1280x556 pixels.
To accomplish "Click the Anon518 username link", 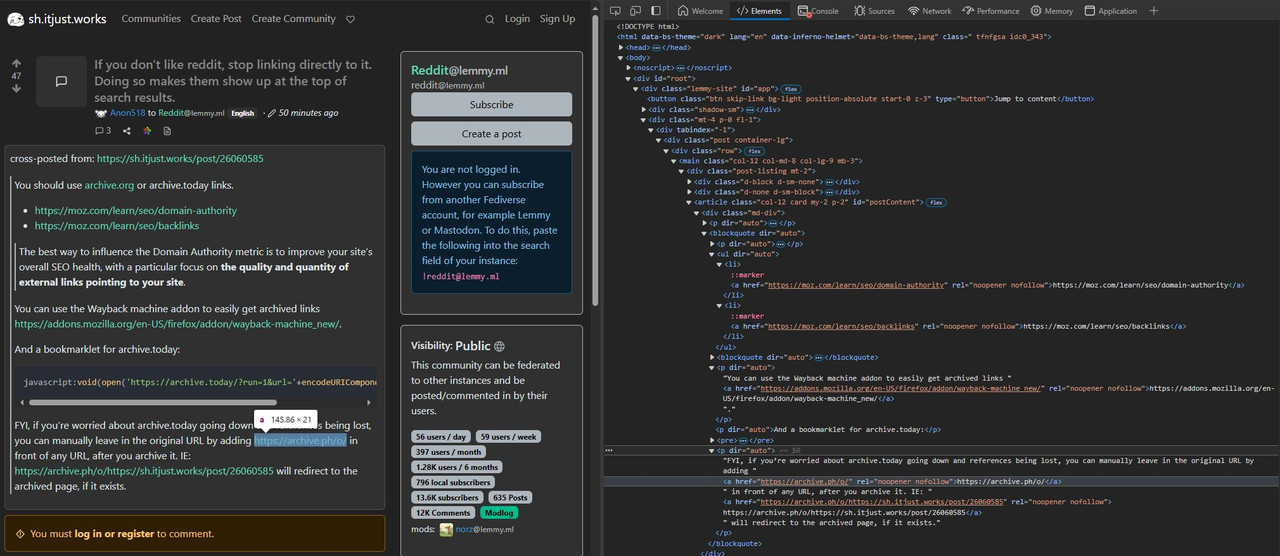I will click(127, 113).
